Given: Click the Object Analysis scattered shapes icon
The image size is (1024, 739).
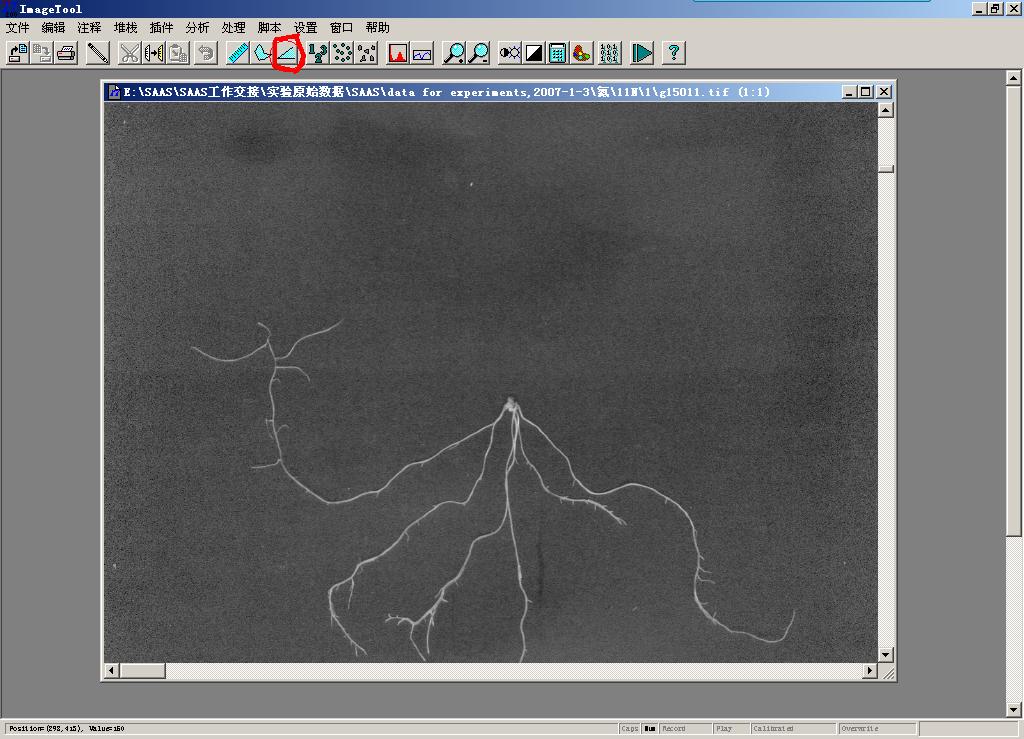Looking at the screenshot, I should pyautogui.click(x=367, y=53).
